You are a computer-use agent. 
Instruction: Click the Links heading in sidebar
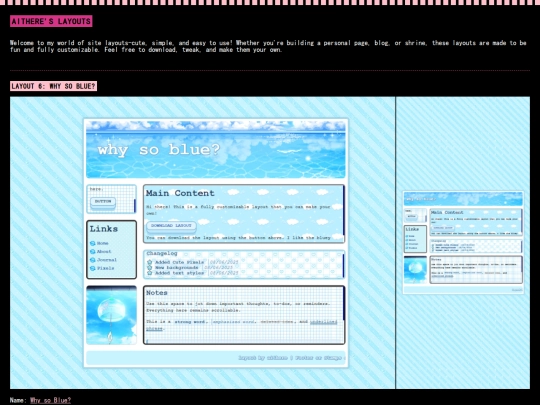(104, 229)
